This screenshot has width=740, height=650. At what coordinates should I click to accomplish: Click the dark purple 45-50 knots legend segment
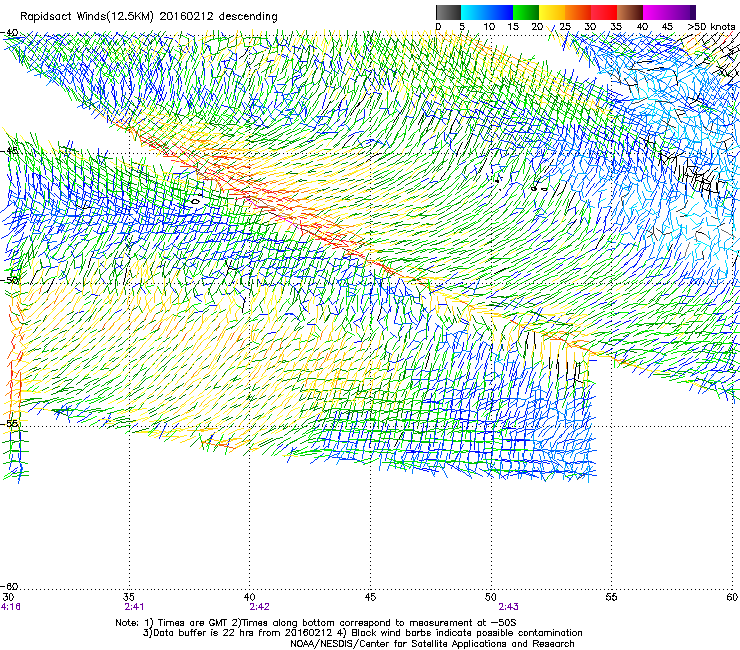click(x=682, y=12)
